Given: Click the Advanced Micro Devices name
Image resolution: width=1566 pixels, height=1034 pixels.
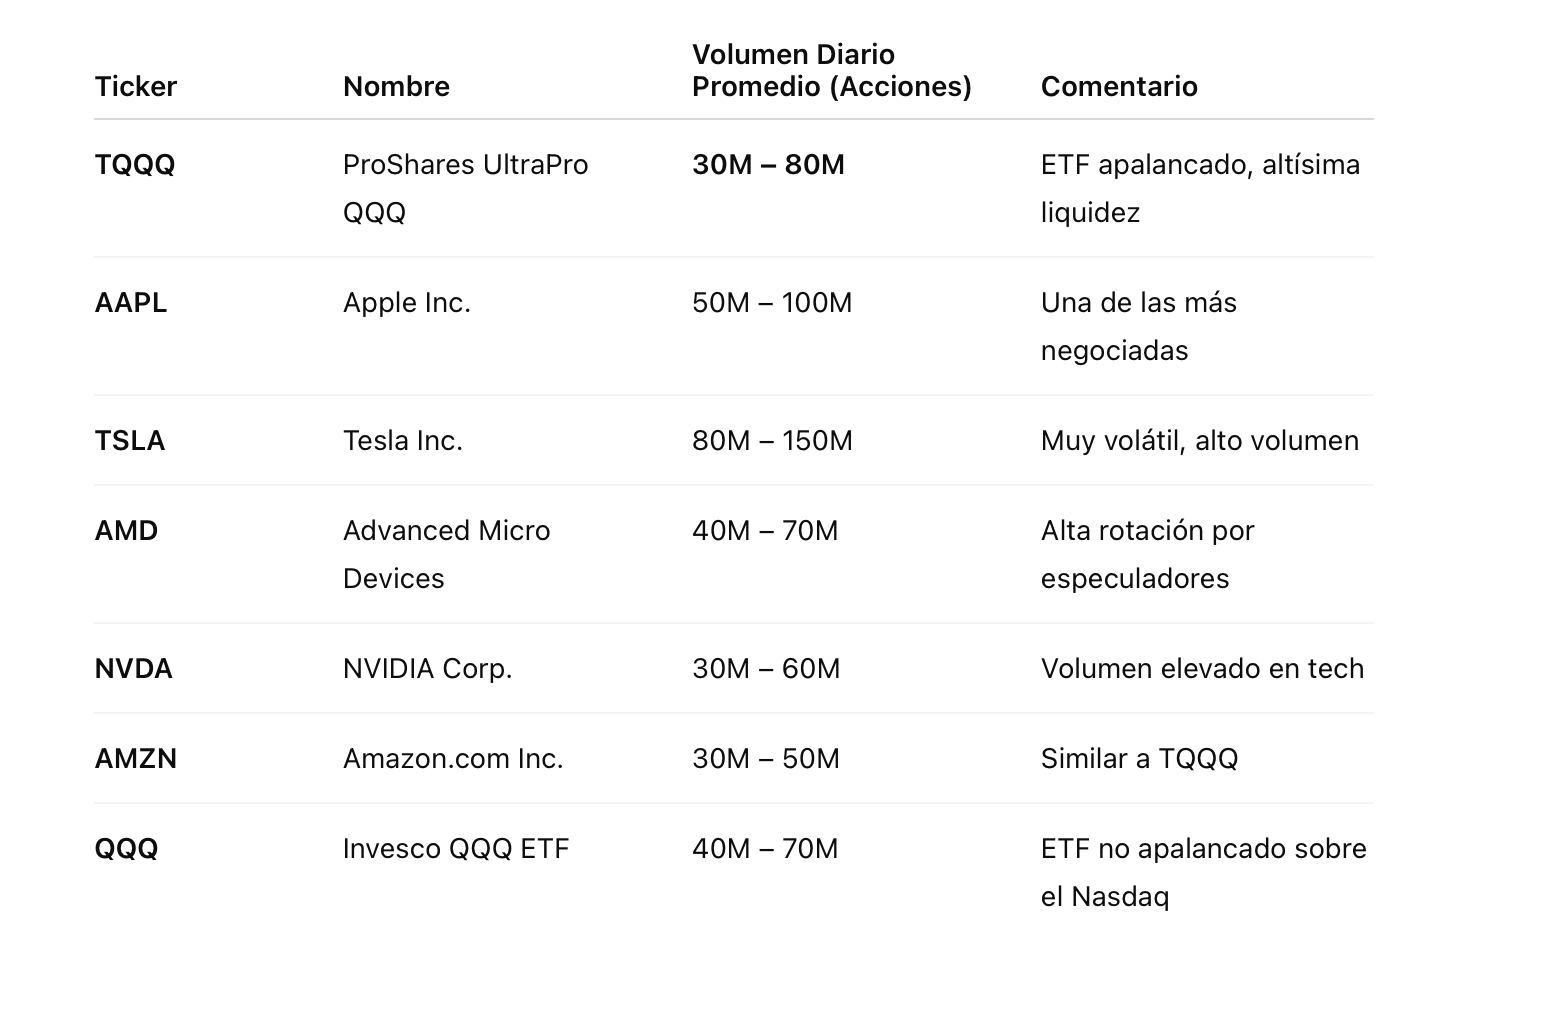Looking at the screenshot, I should [x=446, y=555].
